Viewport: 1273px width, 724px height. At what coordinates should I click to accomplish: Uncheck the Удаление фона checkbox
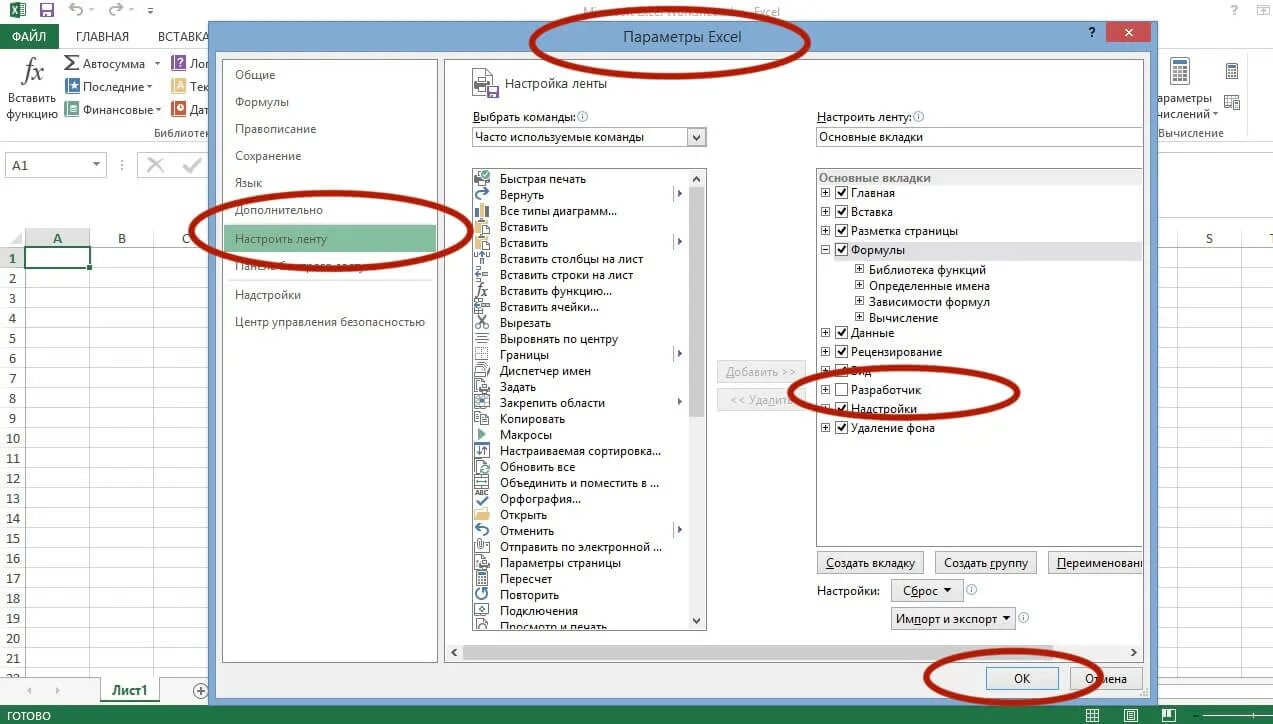point(841,428)
